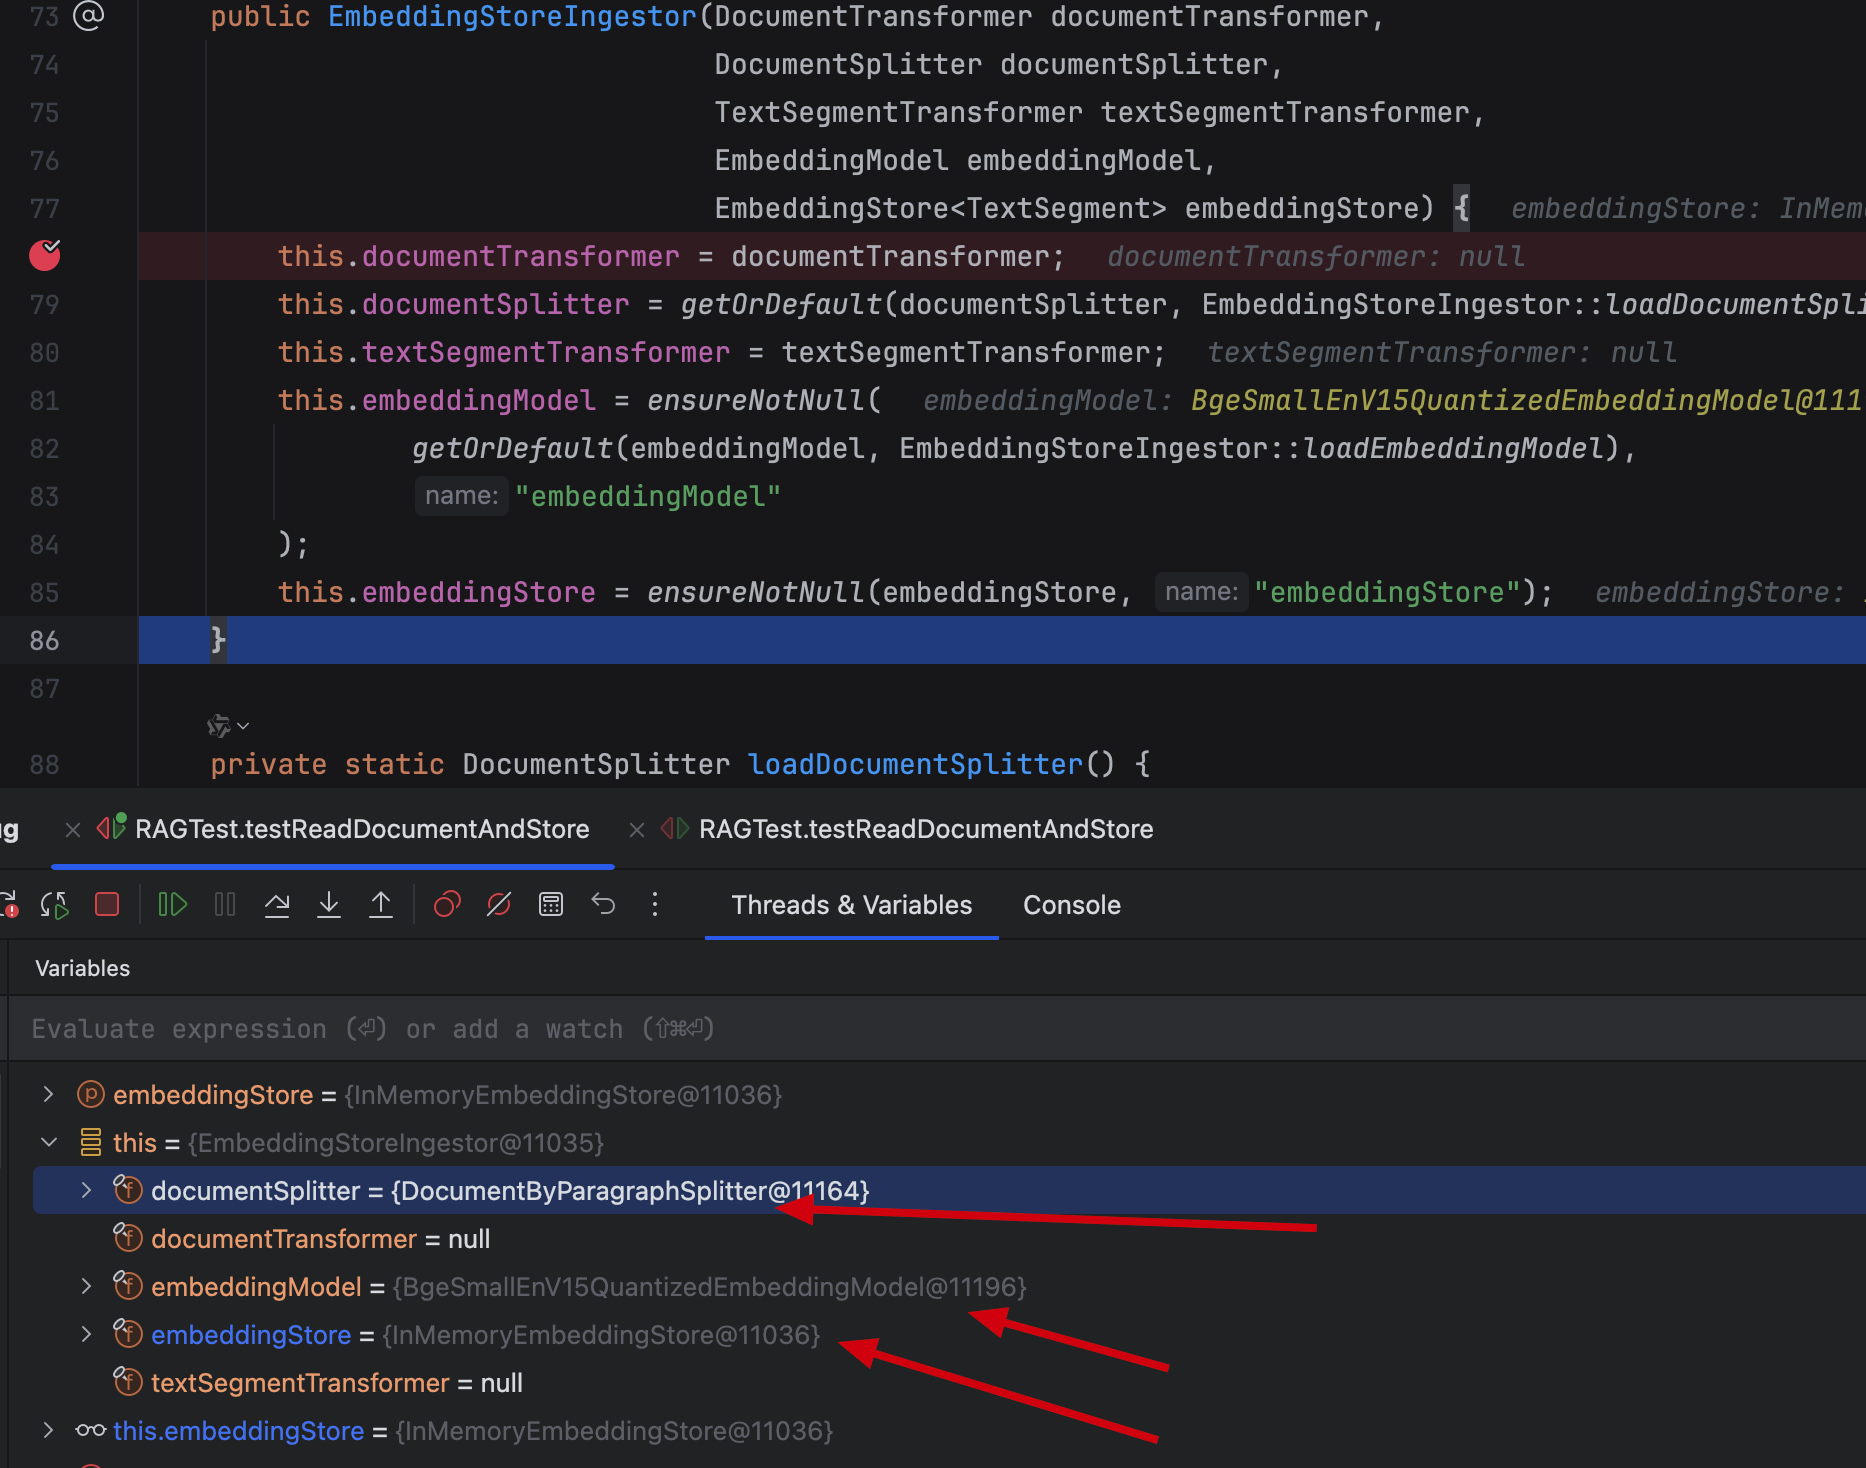Click the field icon beside documentTransformer

click(x=128, y=1238)
